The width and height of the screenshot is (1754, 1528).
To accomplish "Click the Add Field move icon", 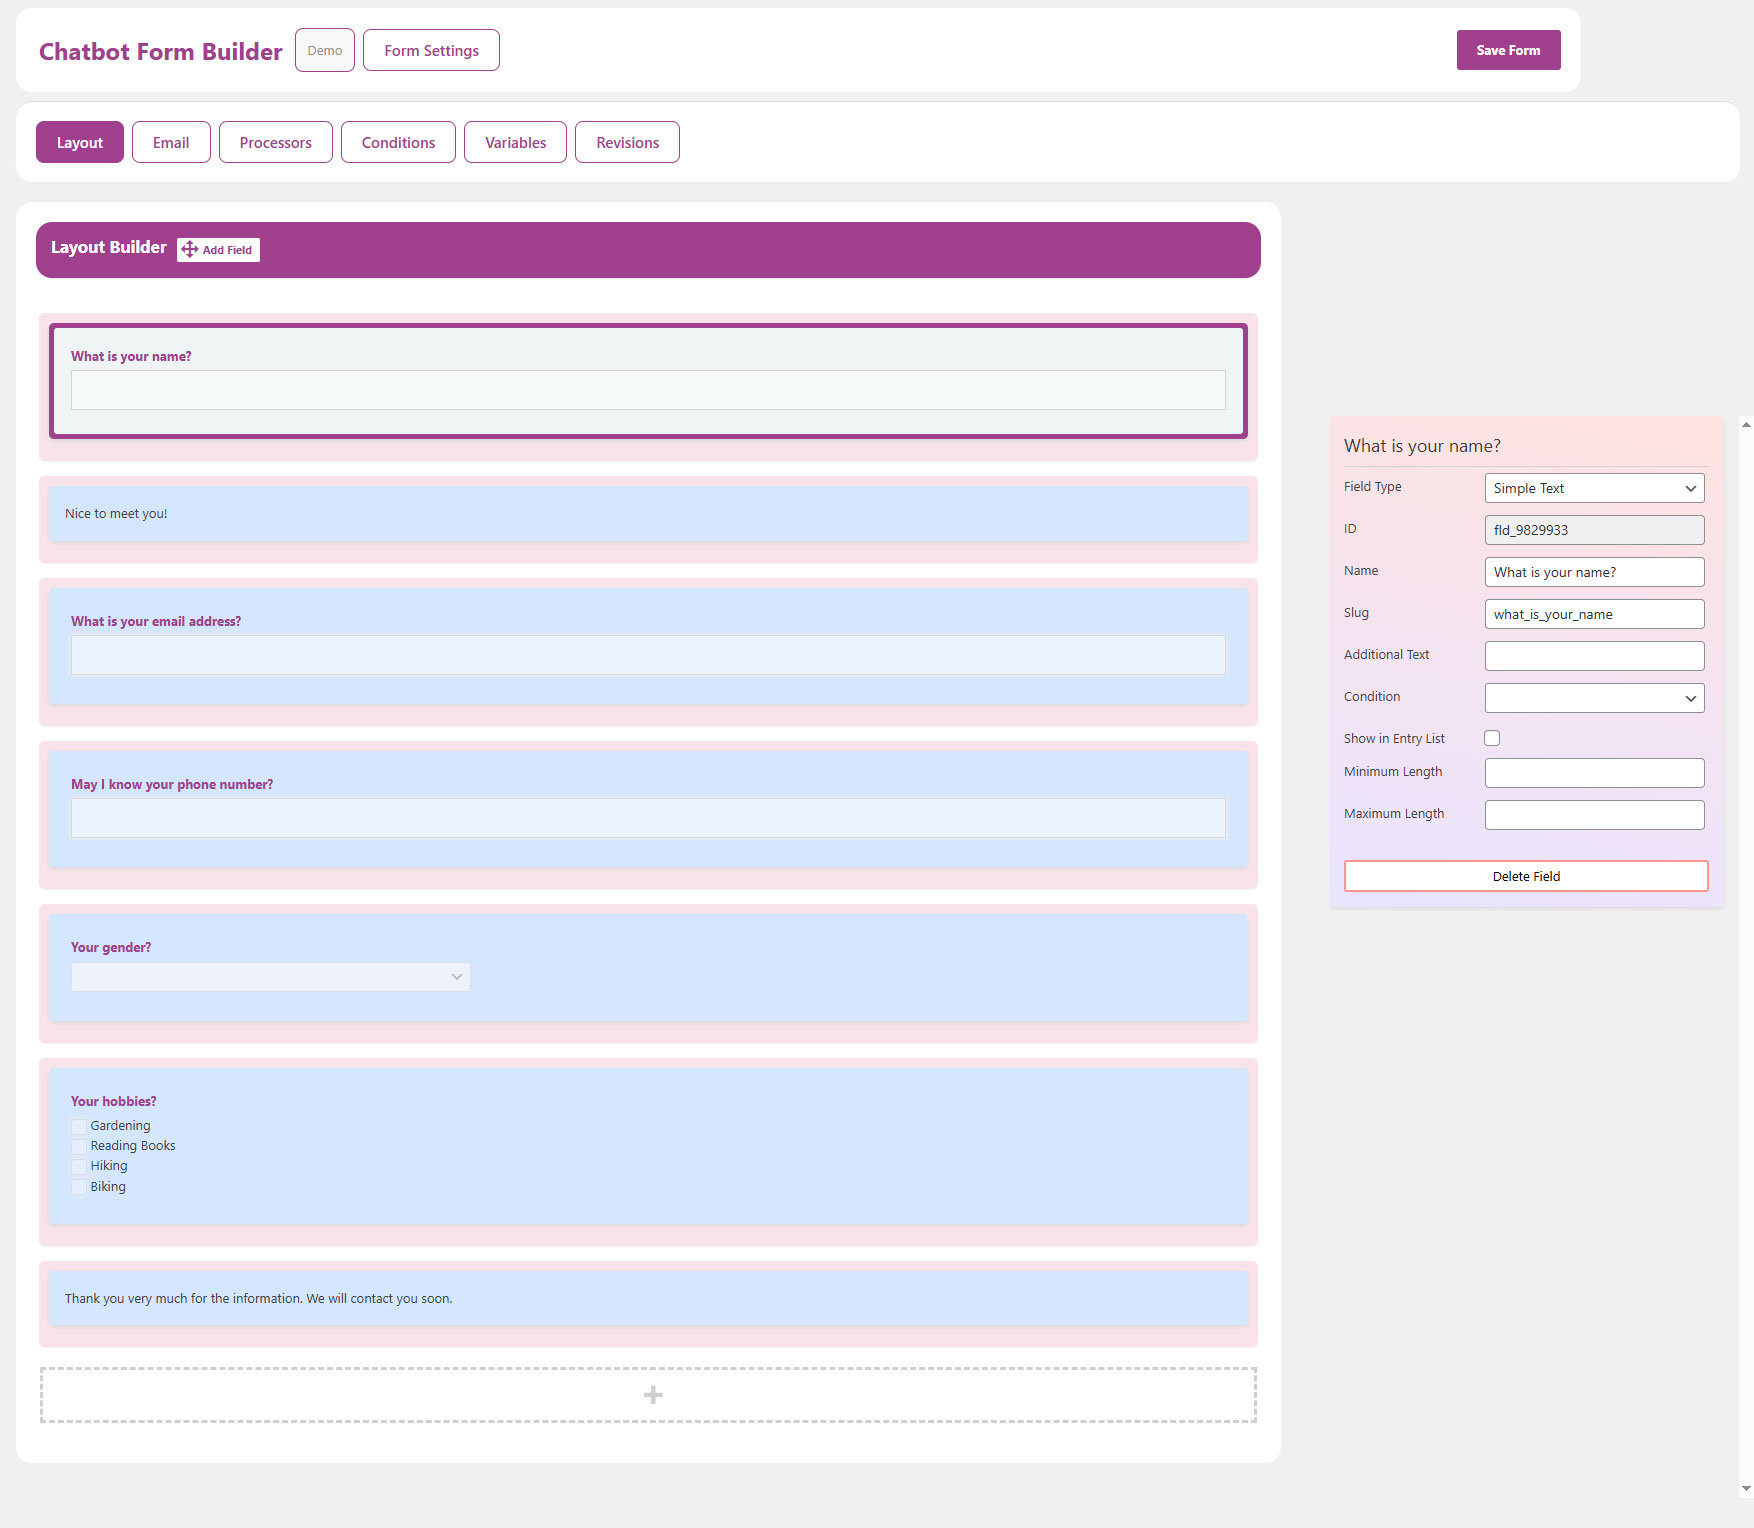I will [190, 249].
